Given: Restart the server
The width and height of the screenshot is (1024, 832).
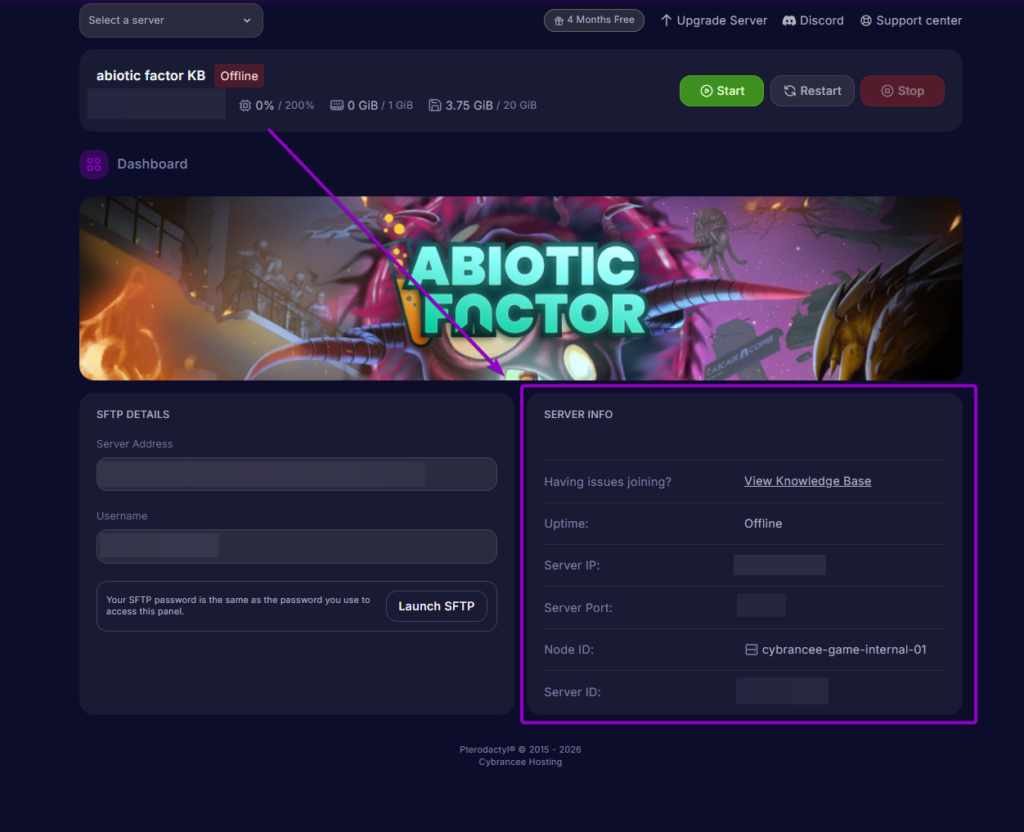Looking at the screenshot, I should (x=812, y=91).
